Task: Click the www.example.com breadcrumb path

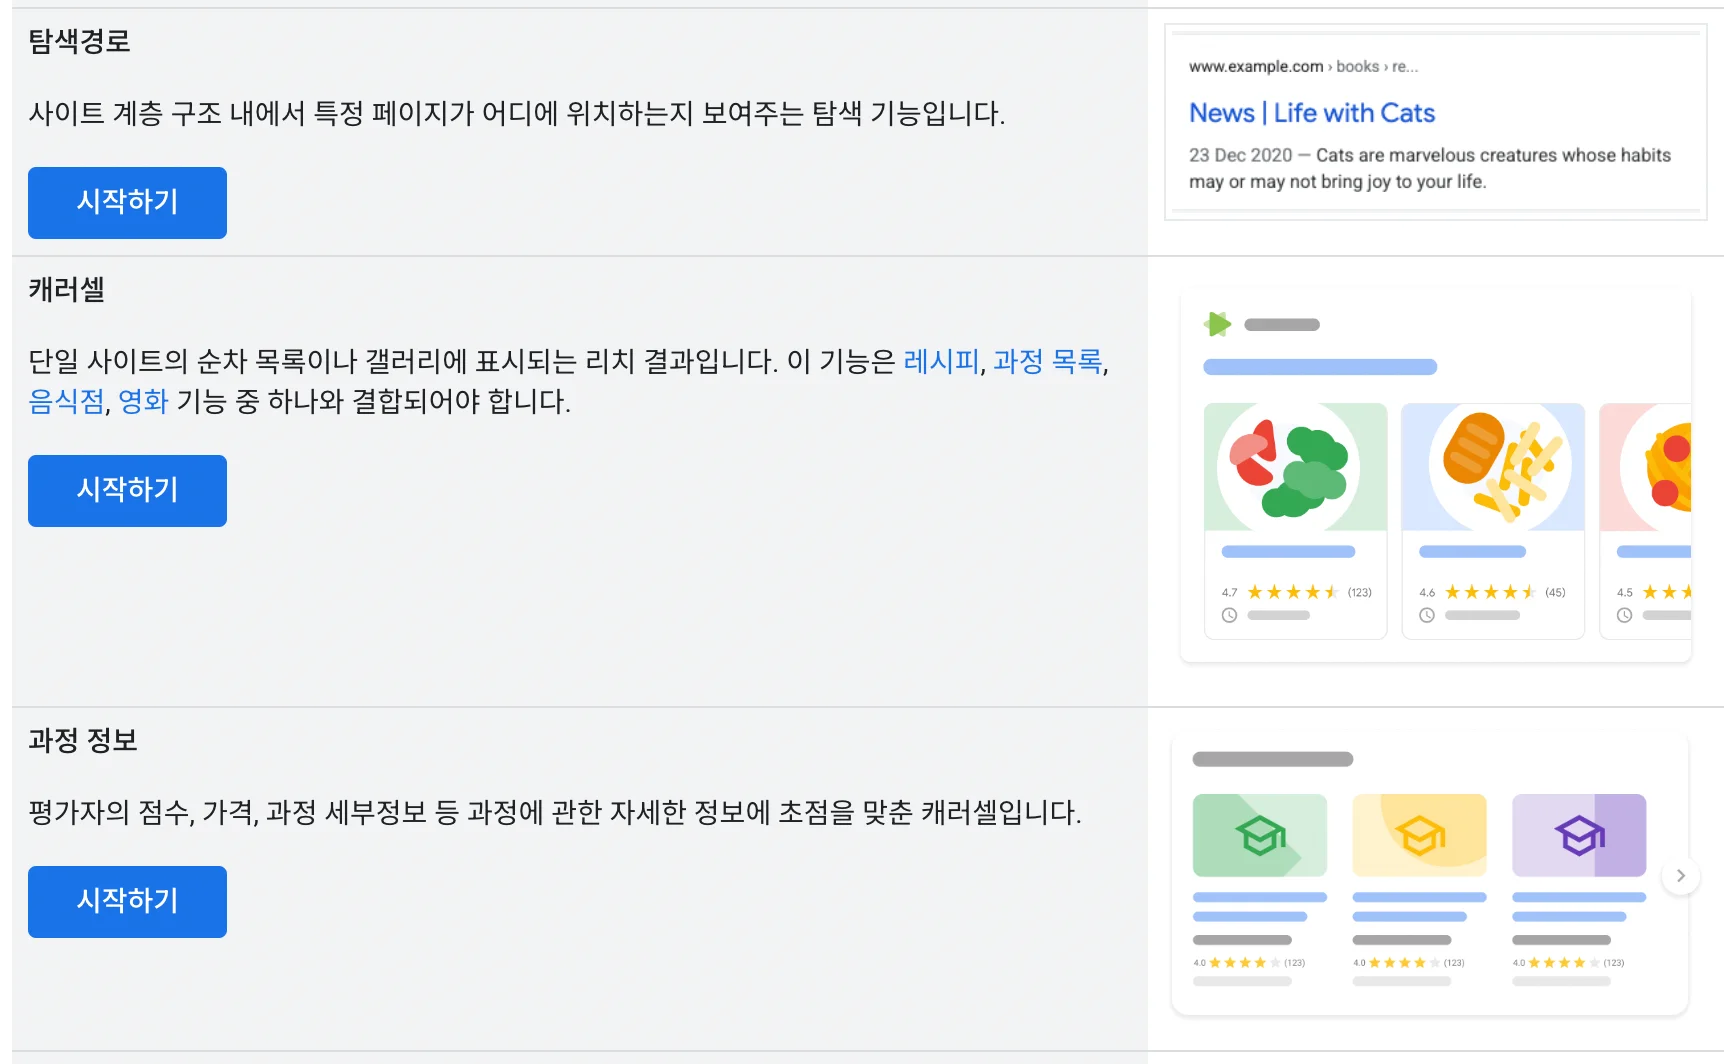Action: pyautogui.click(x=1255, y=67)
